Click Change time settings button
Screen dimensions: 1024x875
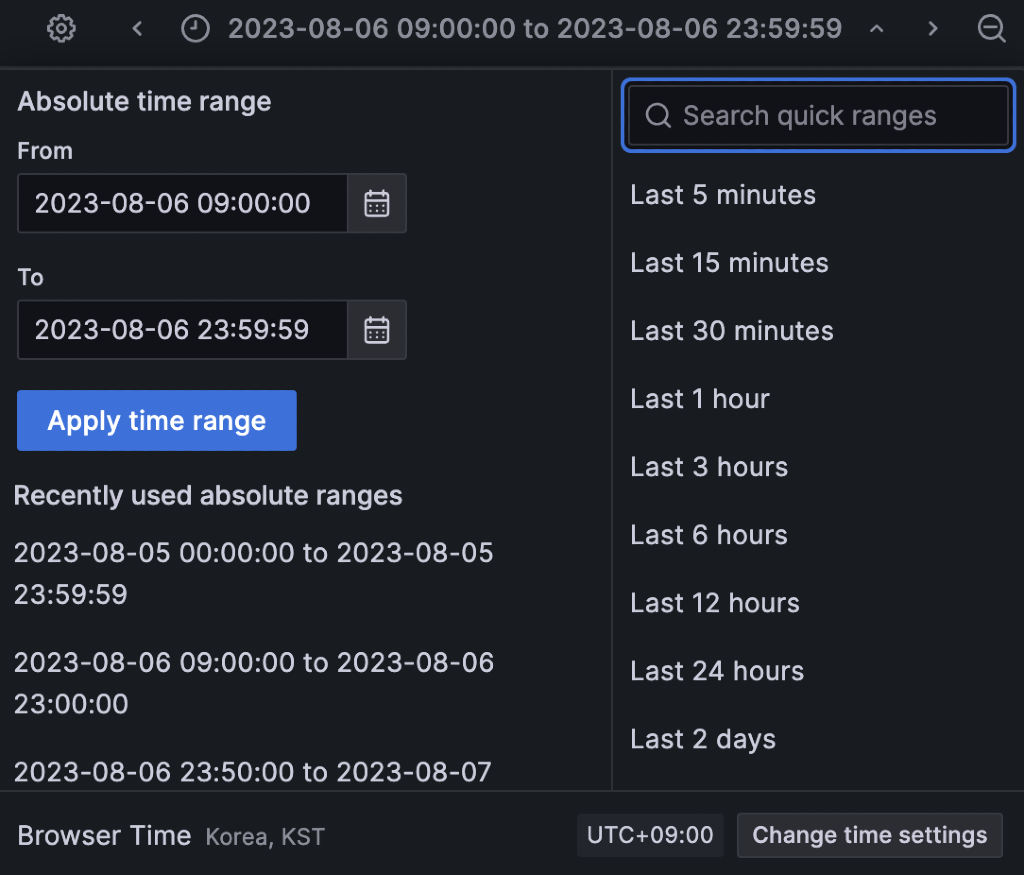[869, 835]
